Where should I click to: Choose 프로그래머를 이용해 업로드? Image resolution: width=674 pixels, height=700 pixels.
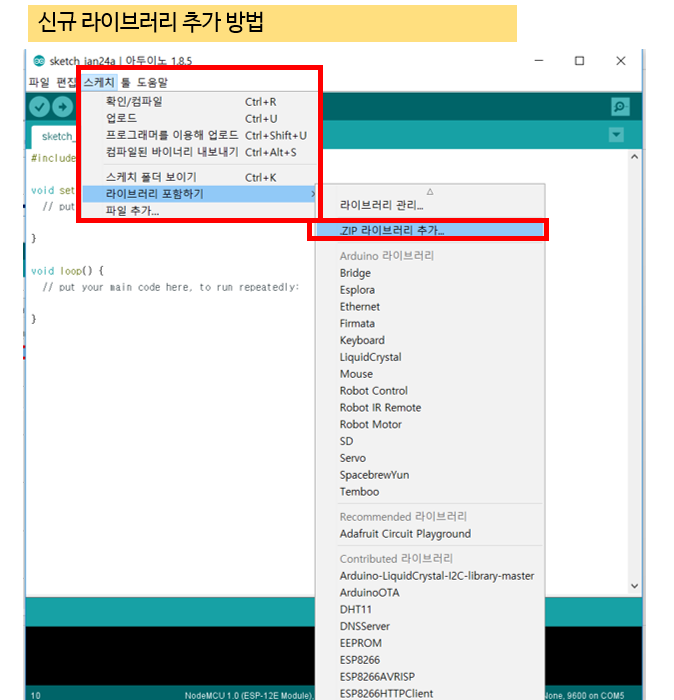click(x=200, y=135)
